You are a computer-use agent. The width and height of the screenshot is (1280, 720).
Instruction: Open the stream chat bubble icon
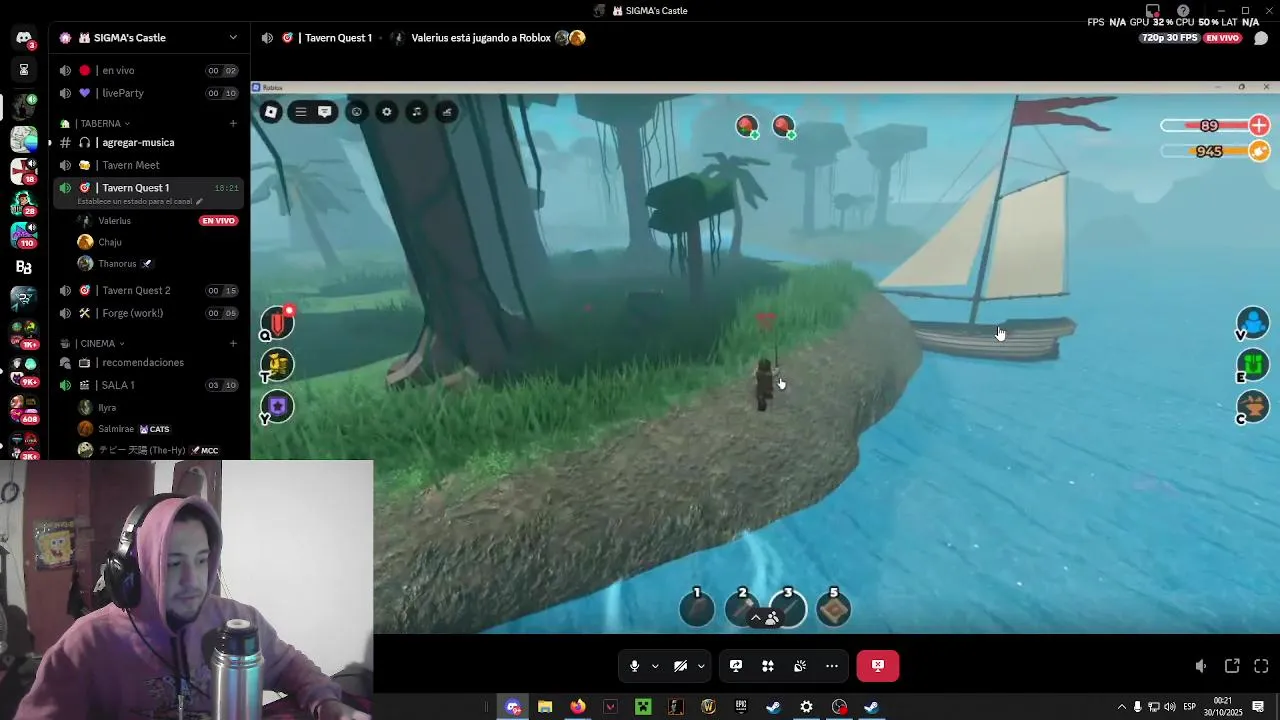(x=1261, y=38)
